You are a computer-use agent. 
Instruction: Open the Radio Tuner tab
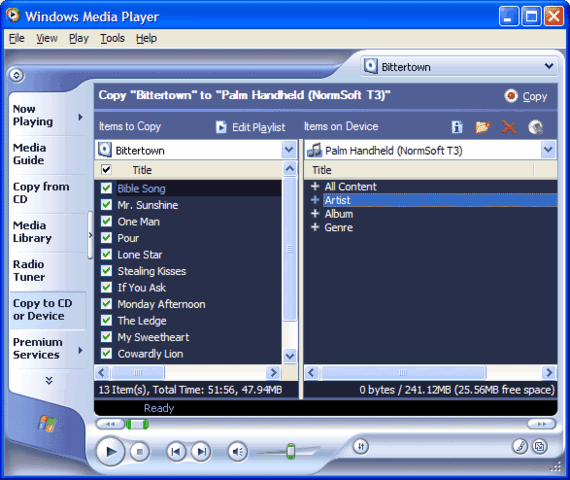point(48,271)
